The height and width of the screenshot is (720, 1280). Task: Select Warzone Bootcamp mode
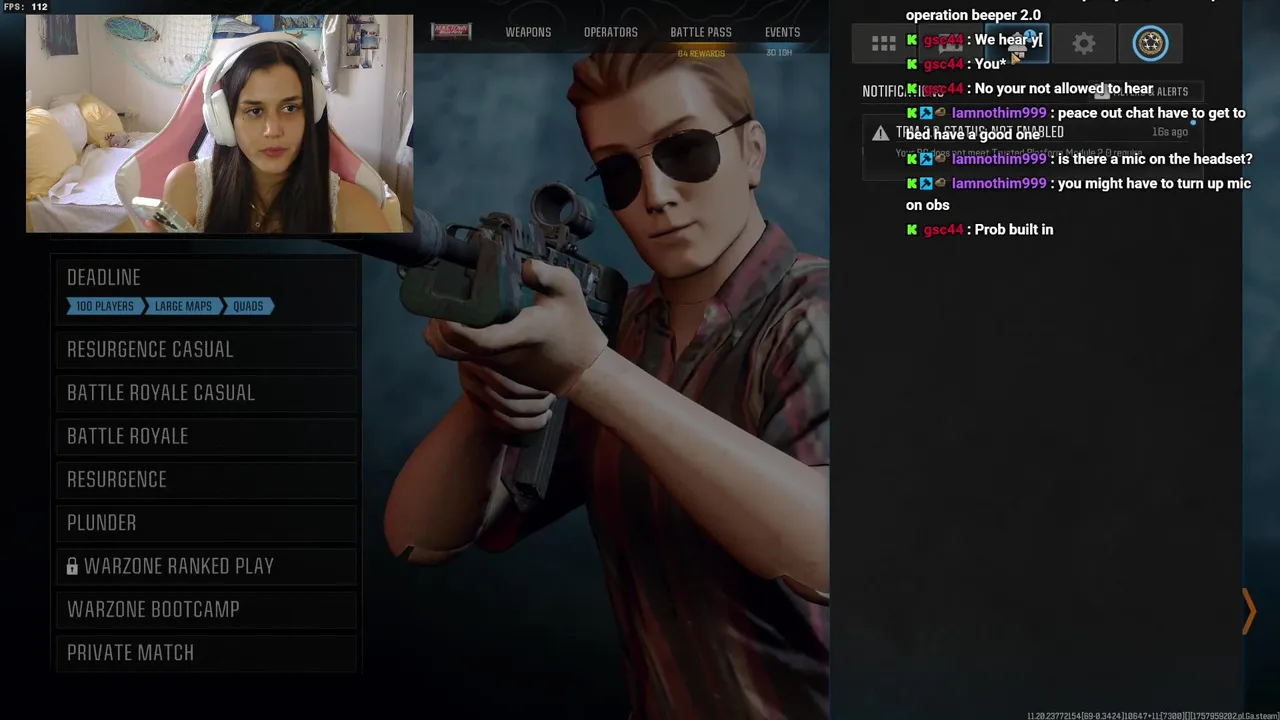[207, 609]
